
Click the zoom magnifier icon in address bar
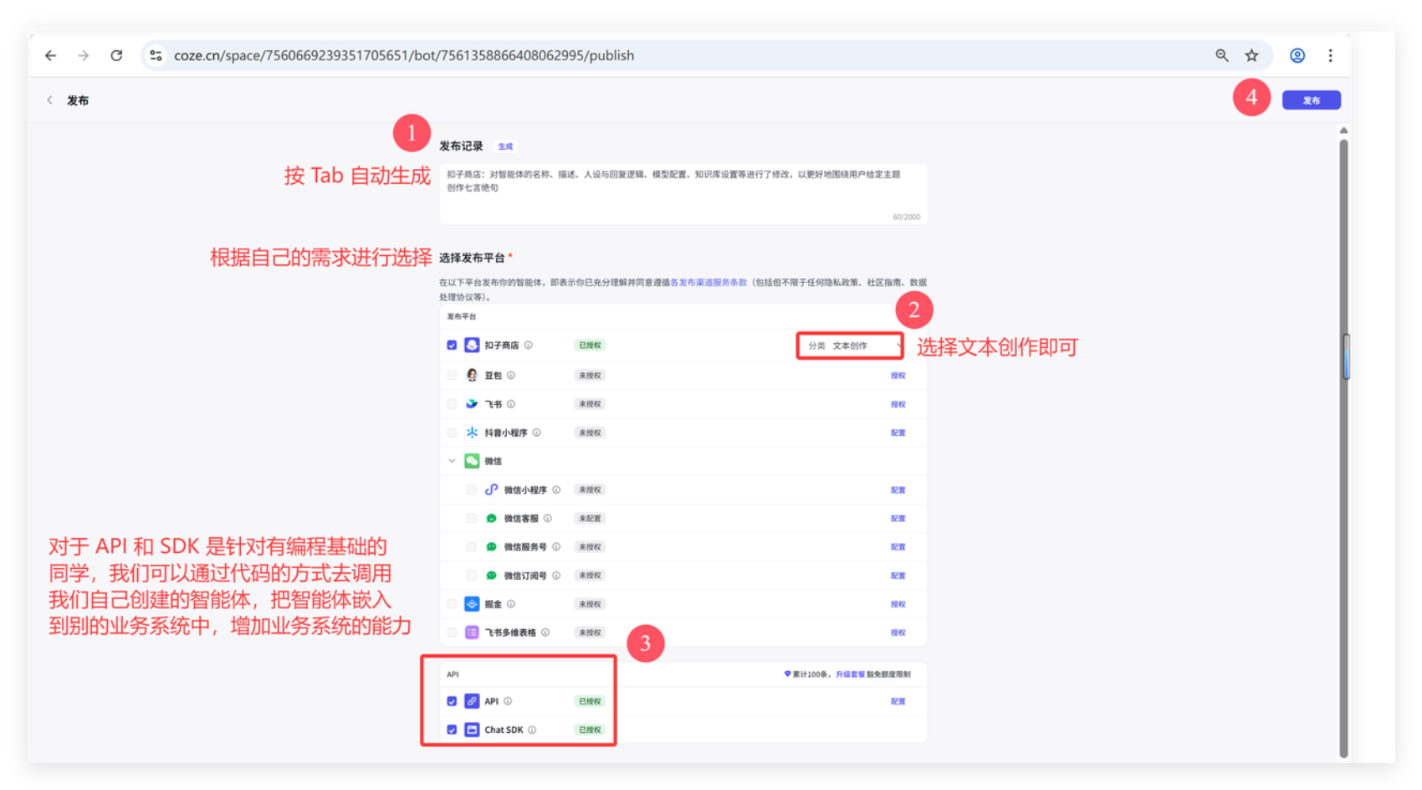point(1222,56)
